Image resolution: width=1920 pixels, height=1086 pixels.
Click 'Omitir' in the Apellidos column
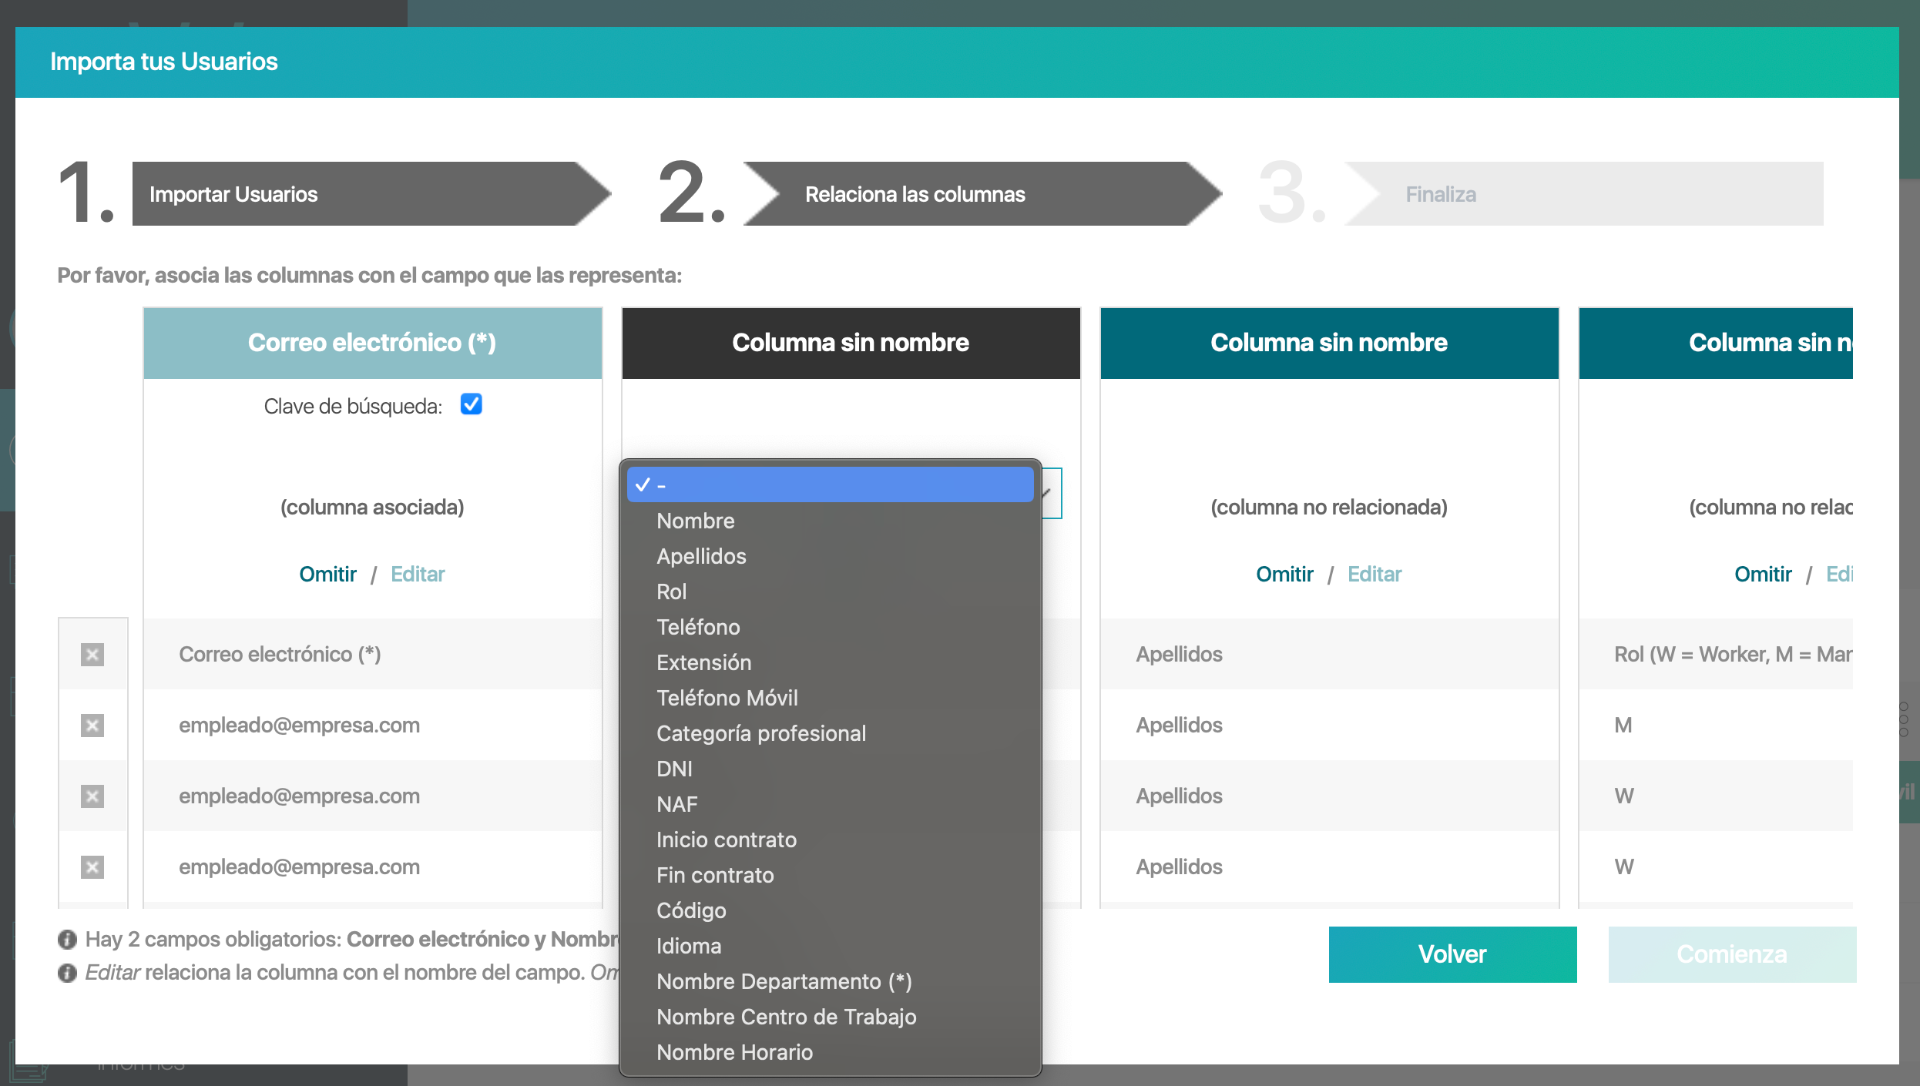coord(1285,574)
